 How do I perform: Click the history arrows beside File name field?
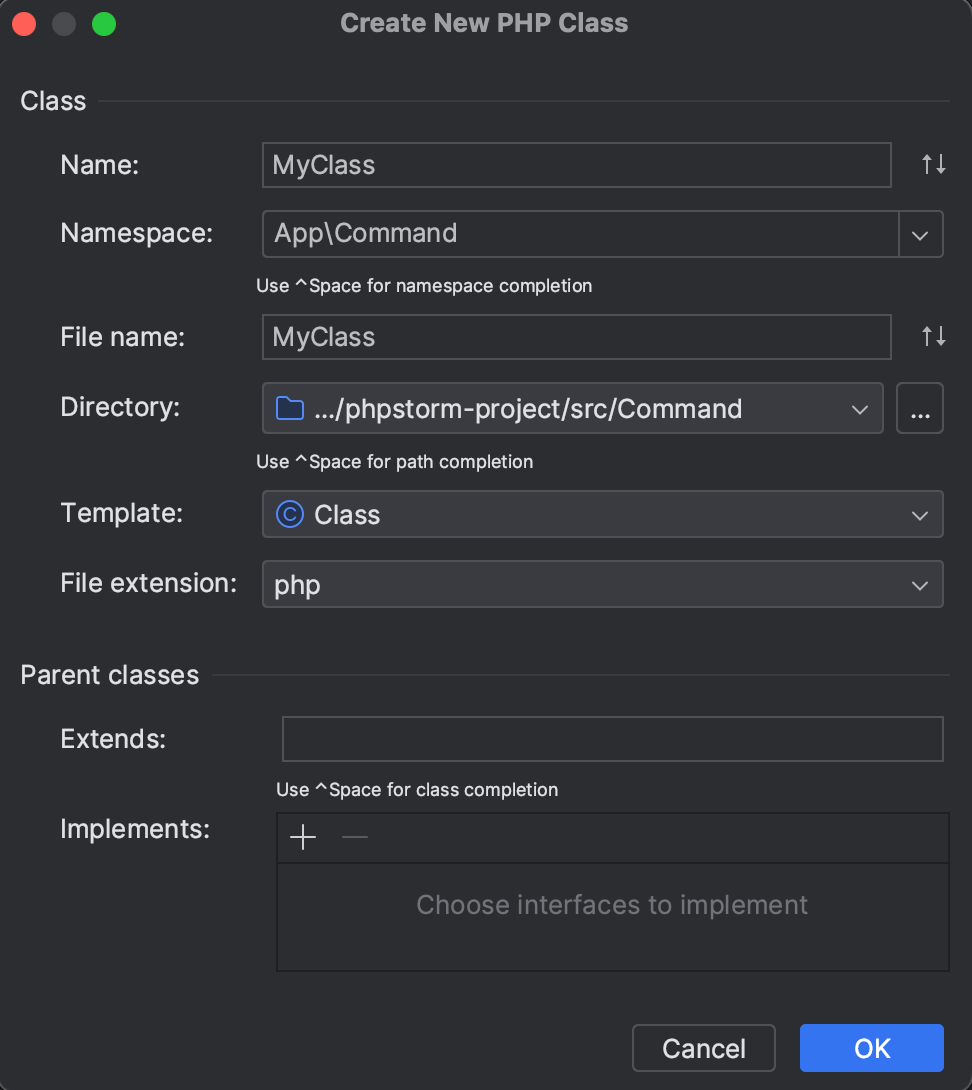pos(931,337)
